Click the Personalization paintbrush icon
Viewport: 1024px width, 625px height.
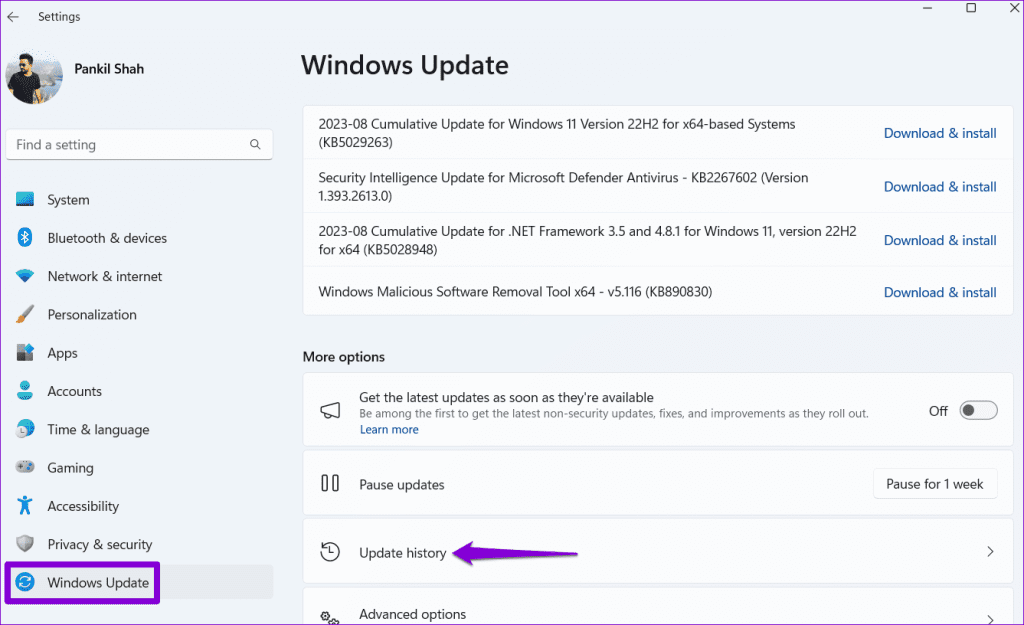click(x=26, y=315)
